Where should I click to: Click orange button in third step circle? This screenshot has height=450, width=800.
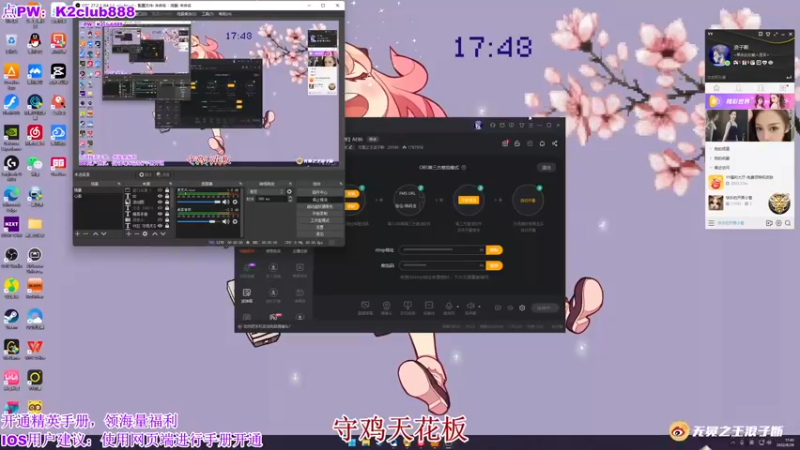(468, 200)
